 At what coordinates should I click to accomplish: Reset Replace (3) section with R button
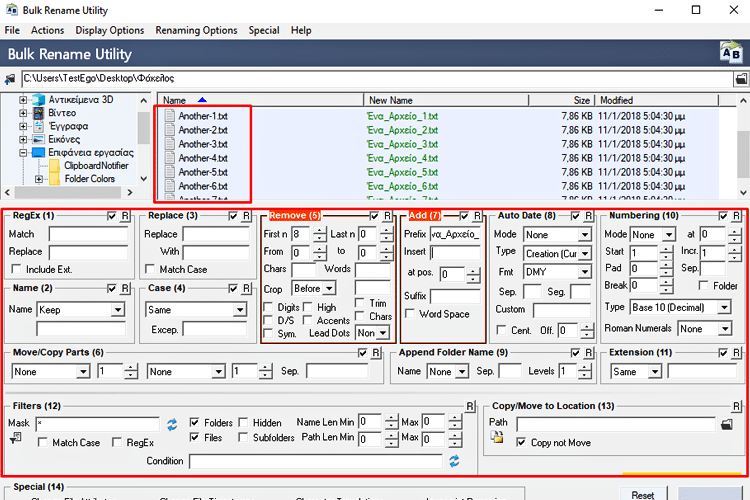click(x=246, y=216)
